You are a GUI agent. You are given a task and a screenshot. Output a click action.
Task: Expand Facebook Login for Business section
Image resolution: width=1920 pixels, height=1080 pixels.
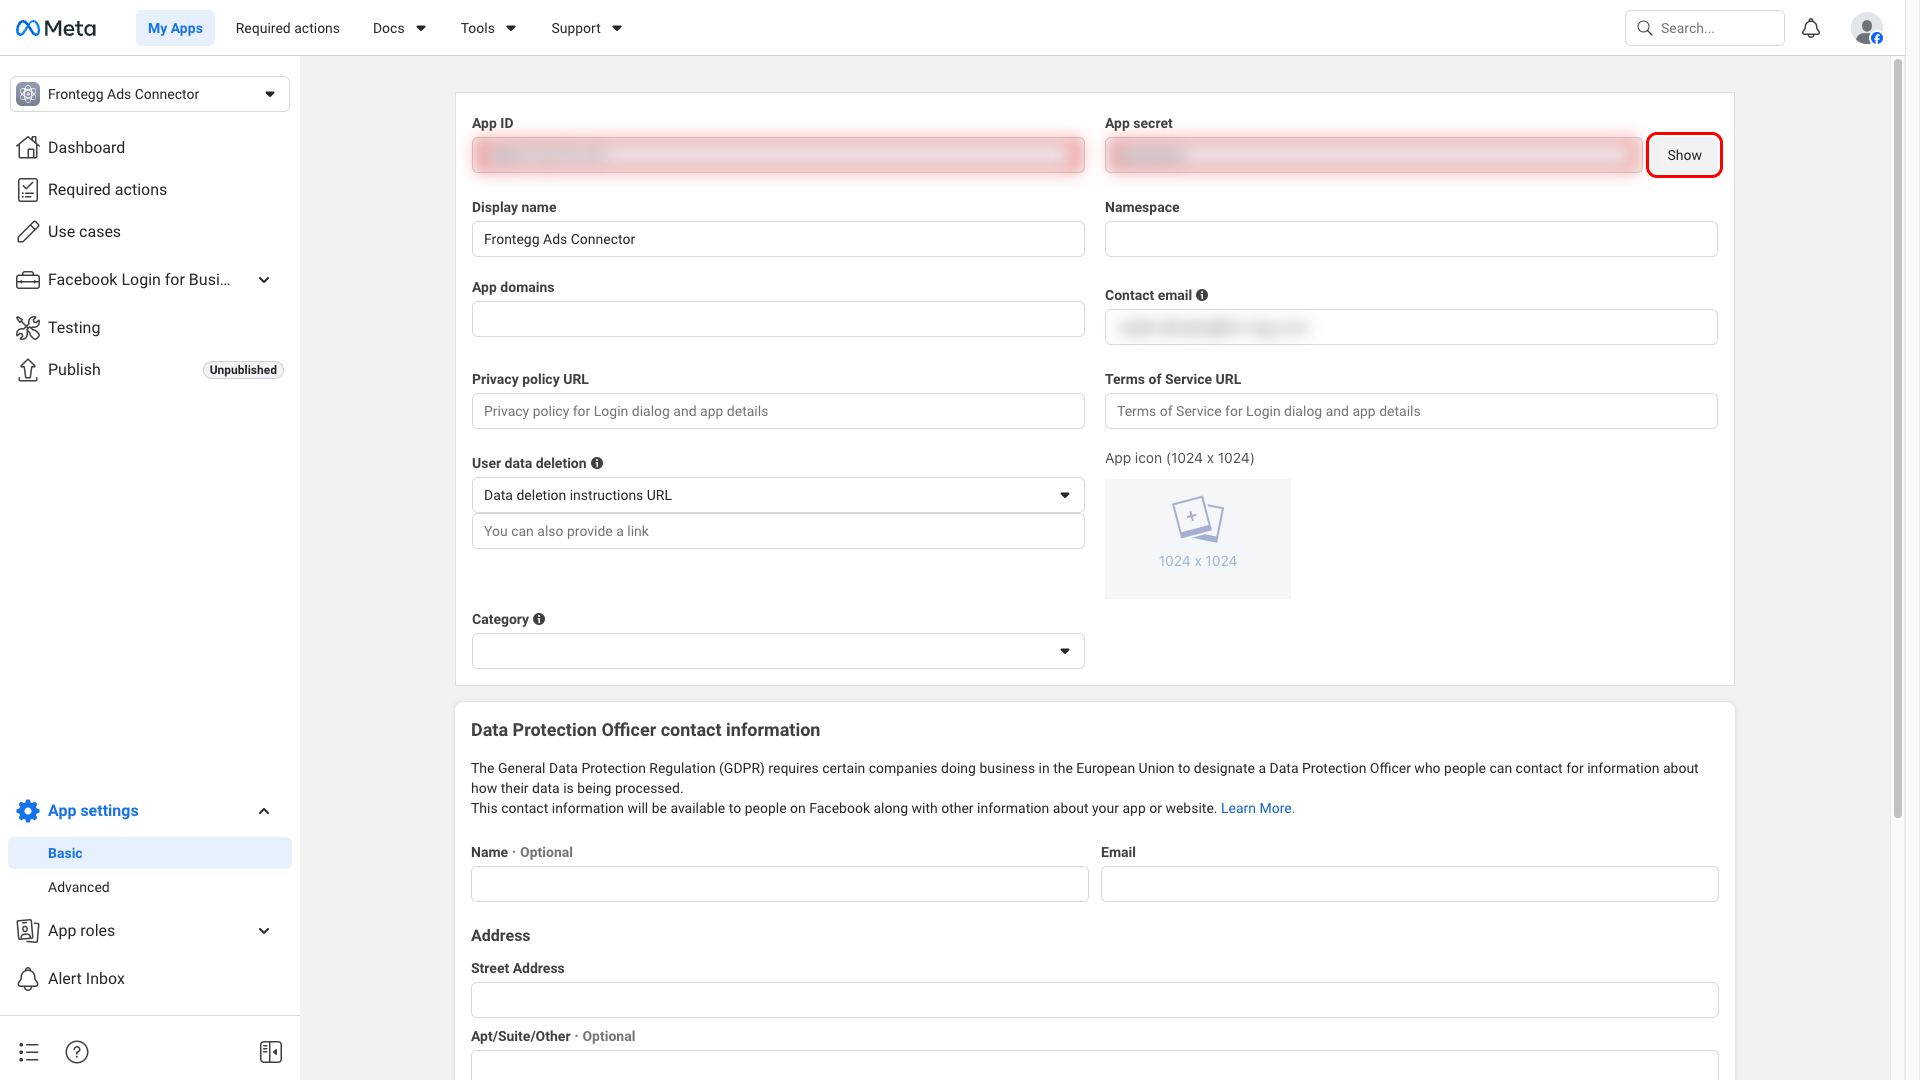(264, 280)
